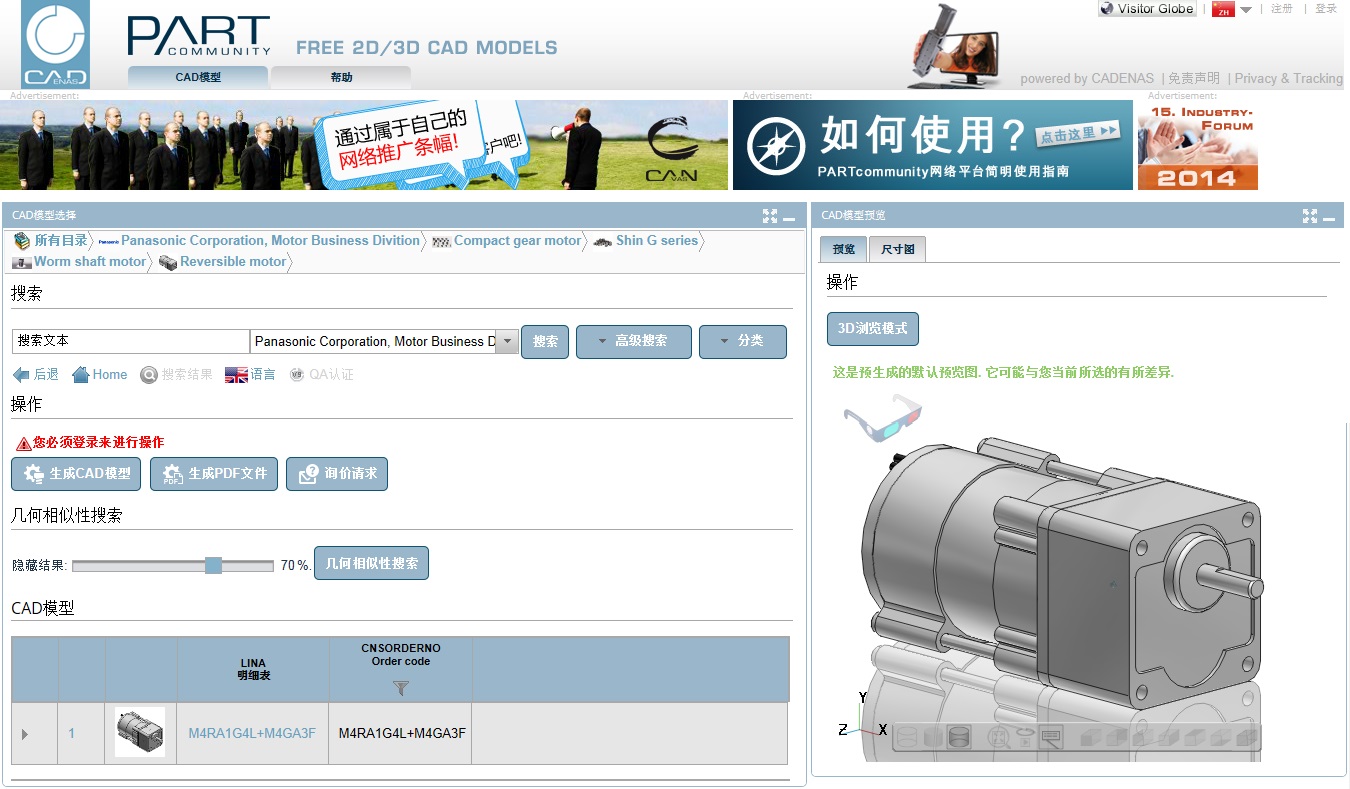Click the 网络推广条幅 advertisement banner
Image resolution: width=1350 pixels, height=789 pixels.
coord(364,145)
